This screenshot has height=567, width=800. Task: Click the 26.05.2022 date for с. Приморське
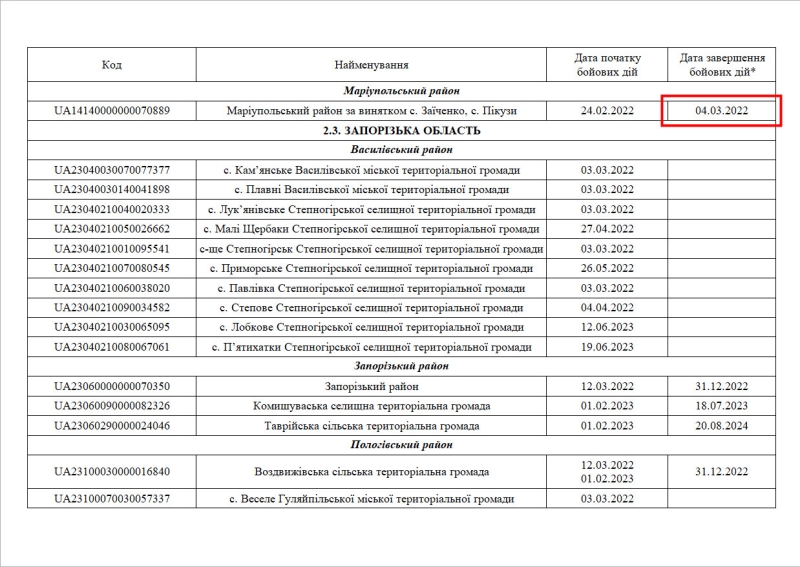point(607,268)
